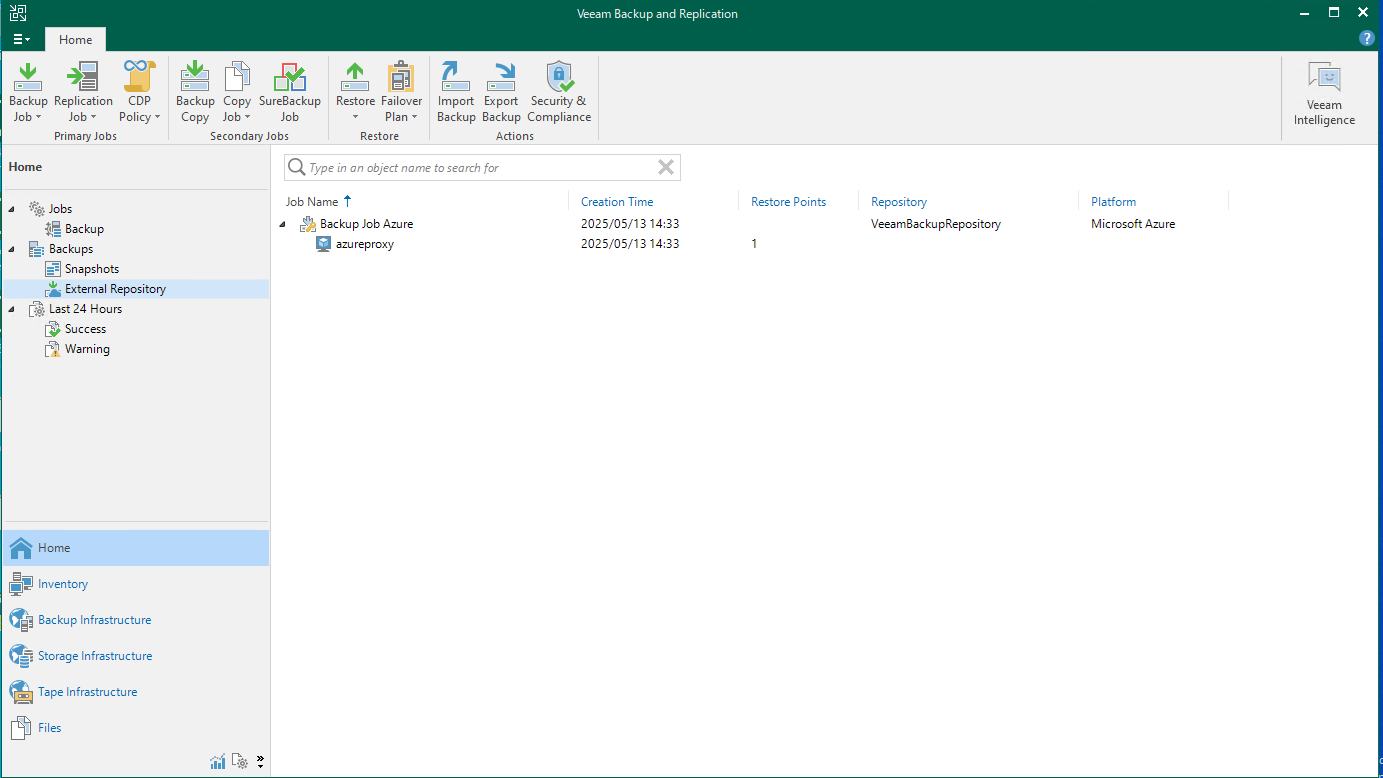Screen dimensions: 1383x778
Task: Open the Backup Job ribbon button
Action: 28,91
